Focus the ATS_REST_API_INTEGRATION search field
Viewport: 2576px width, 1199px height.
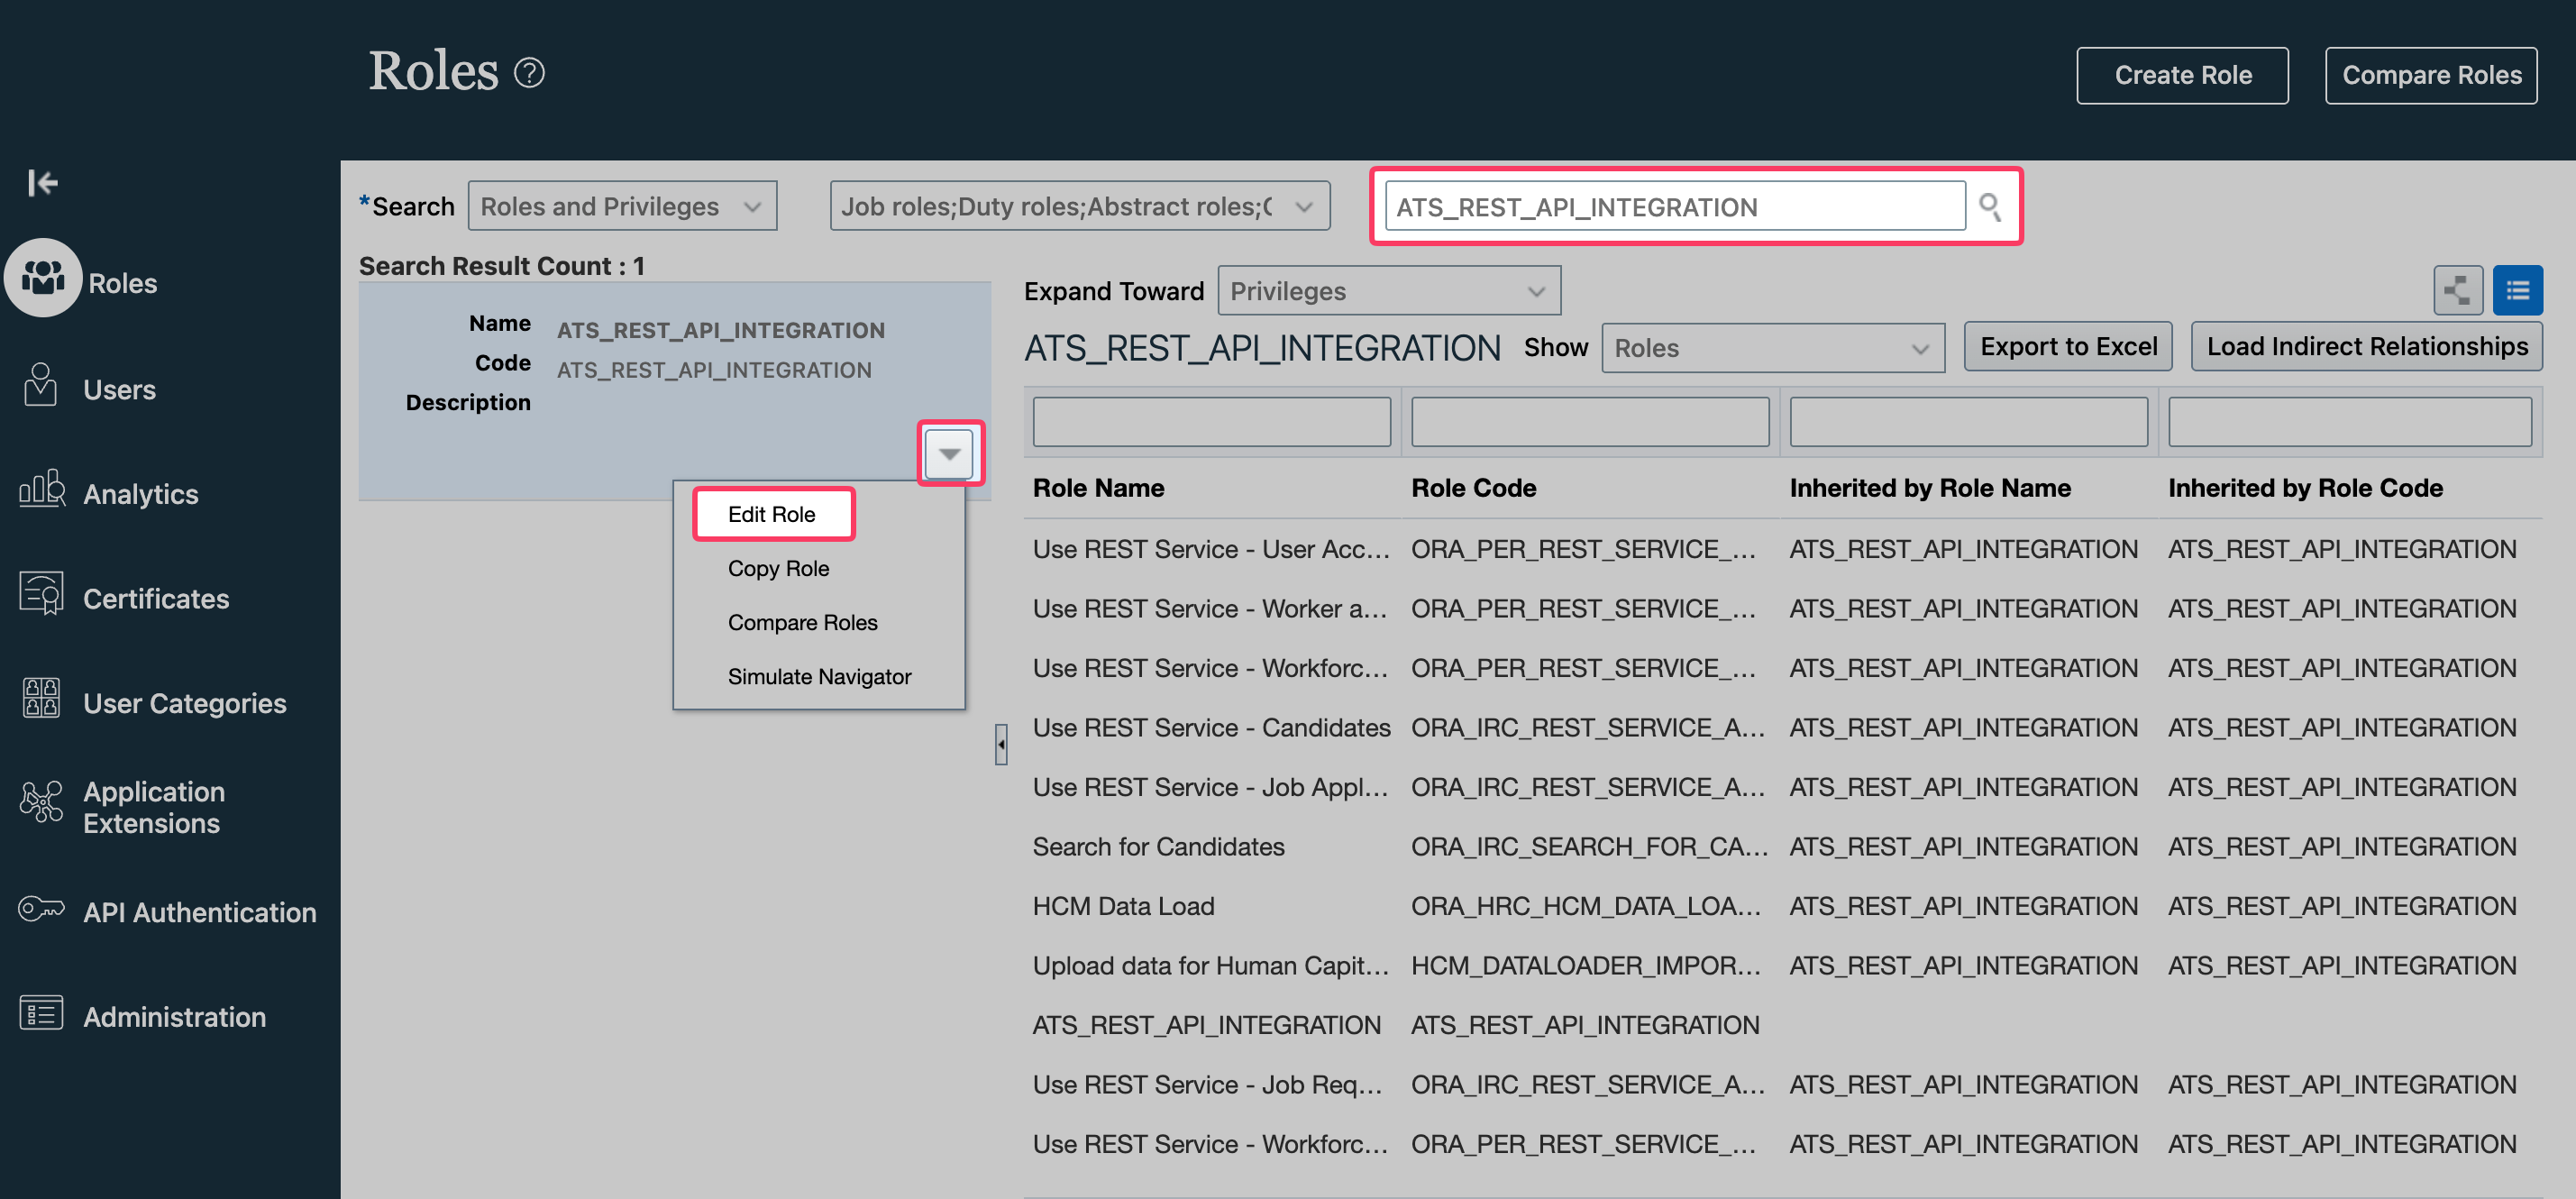click(1675, 206)
